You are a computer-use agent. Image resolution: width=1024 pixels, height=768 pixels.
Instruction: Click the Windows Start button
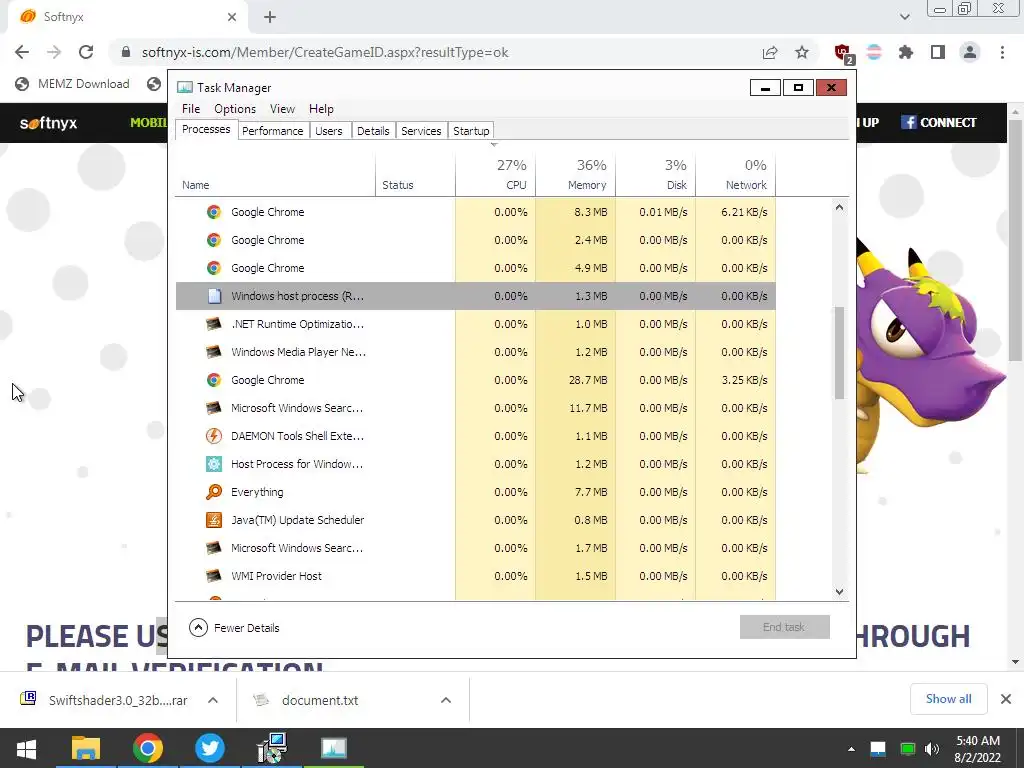click(x=26, y=748)
